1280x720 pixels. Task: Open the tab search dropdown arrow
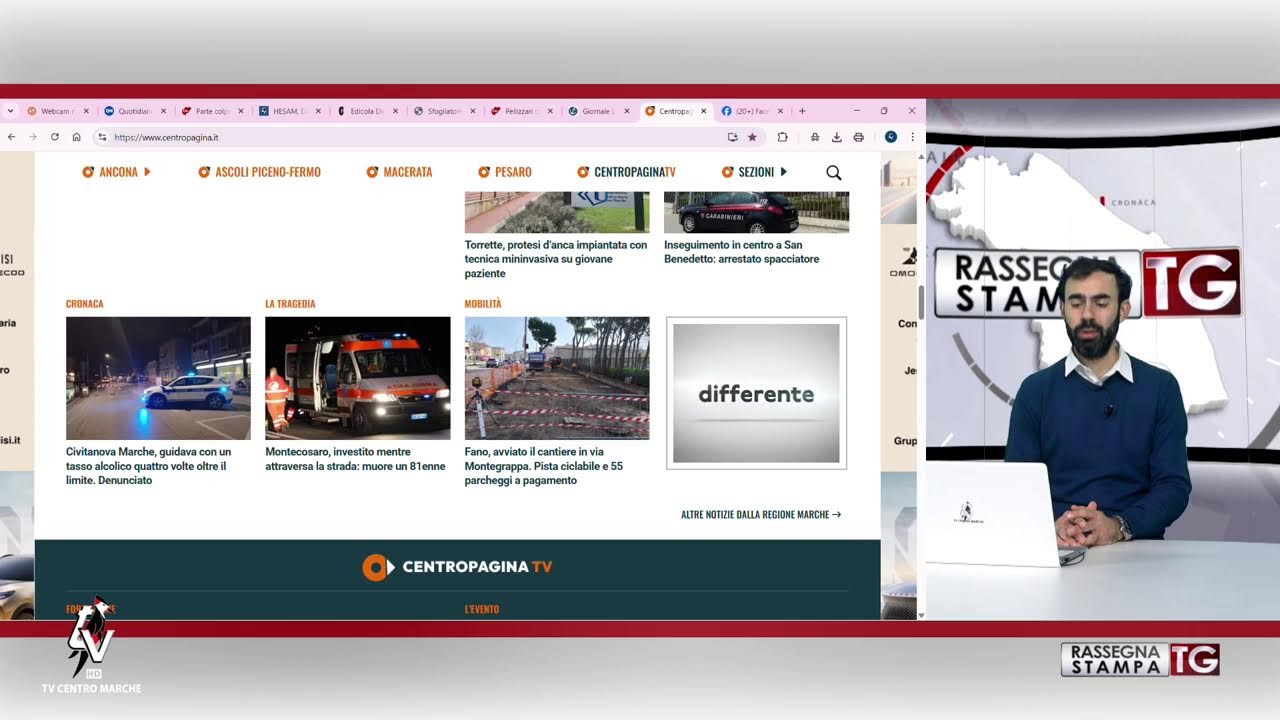[10, 111]
